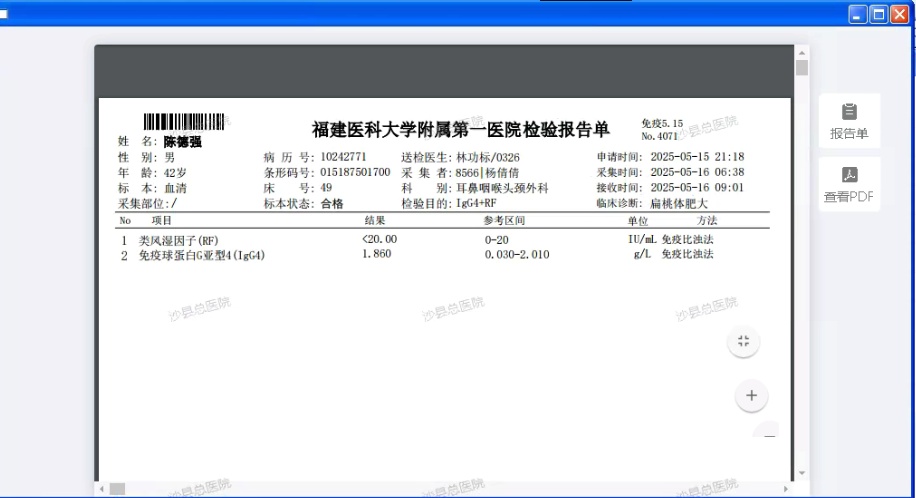Zoom in with the plus button
This screenshot has height=498, width=916.
[751, 396]
